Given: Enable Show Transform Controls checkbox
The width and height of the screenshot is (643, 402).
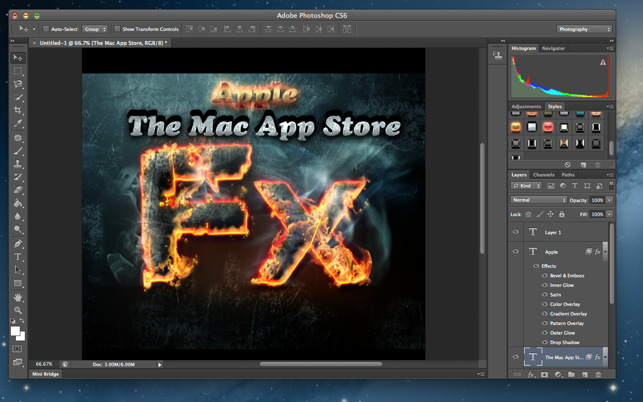Looking at the screenshot, I should pyautogui.click(x=117, y=29).
